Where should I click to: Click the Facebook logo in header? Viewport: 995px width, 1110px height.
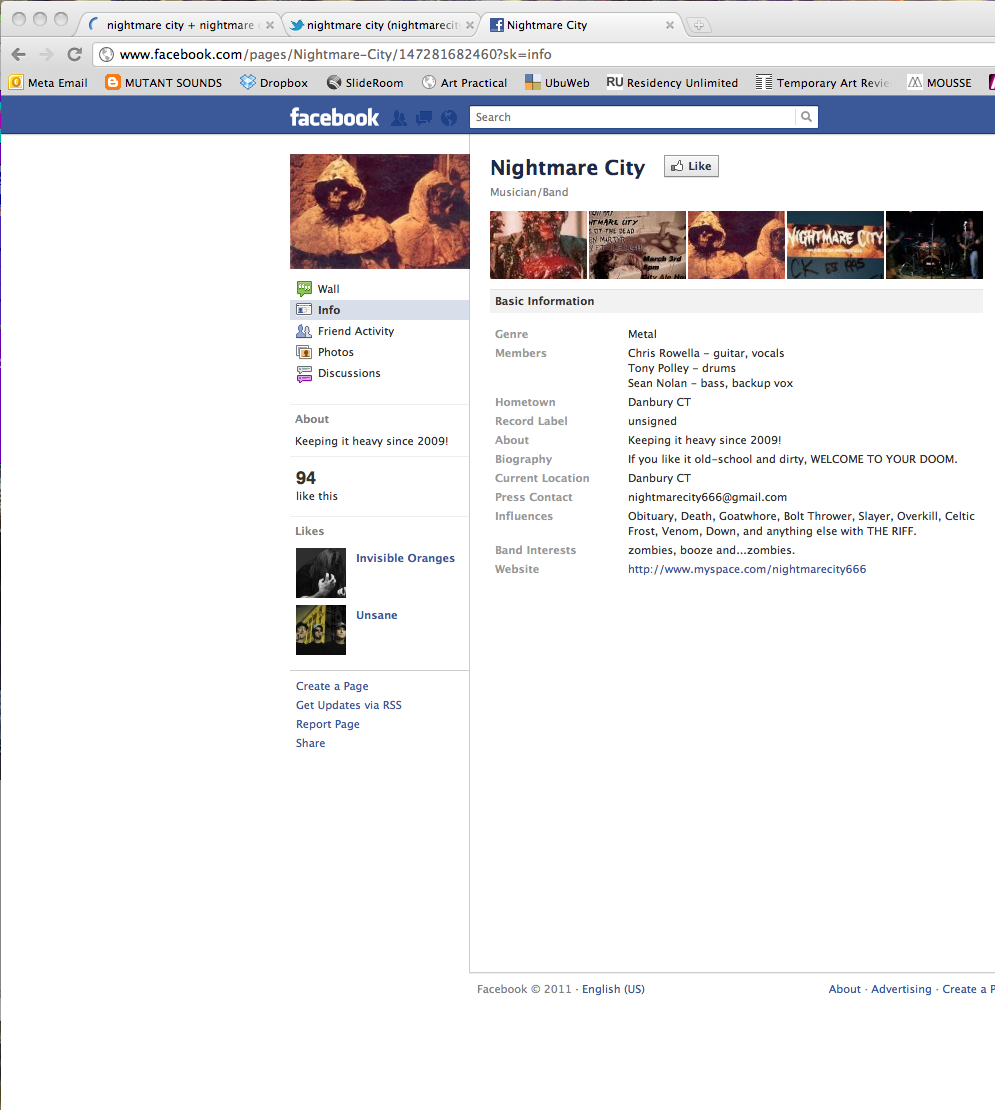[335, 117]
